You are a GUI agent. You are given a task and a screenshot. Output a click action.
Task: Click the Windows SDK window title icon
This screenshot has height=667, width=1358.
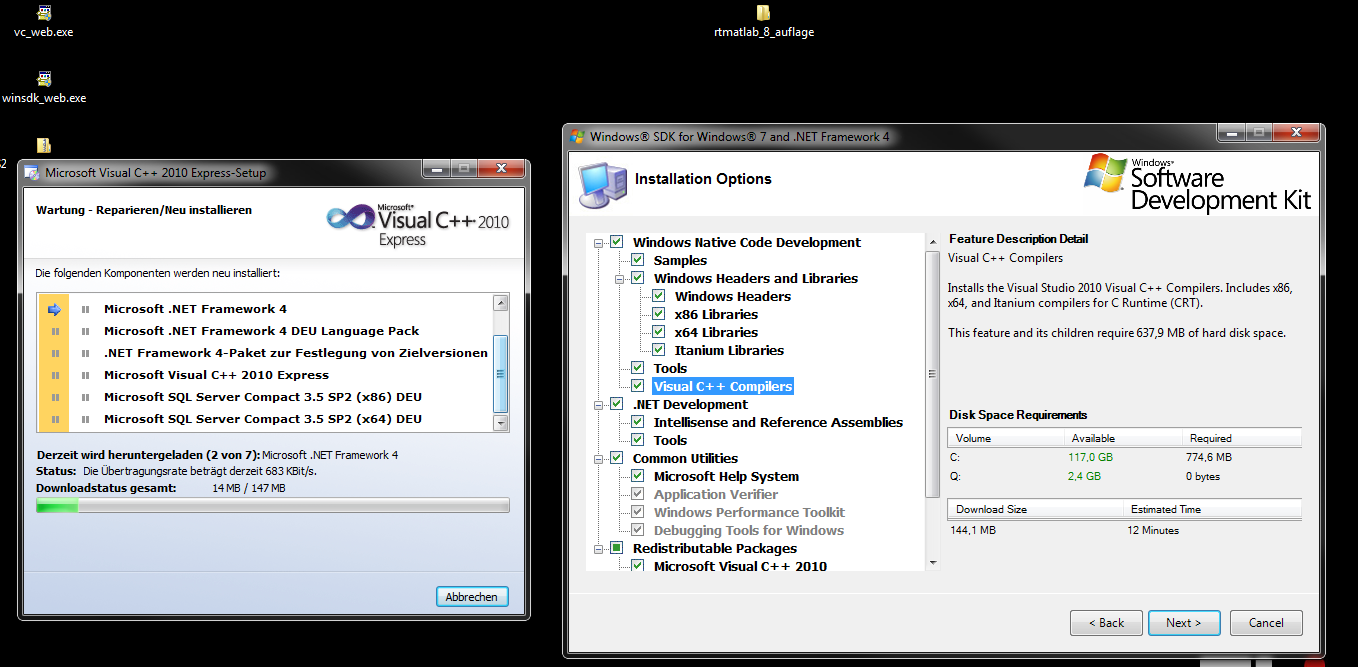click(577, 137)
